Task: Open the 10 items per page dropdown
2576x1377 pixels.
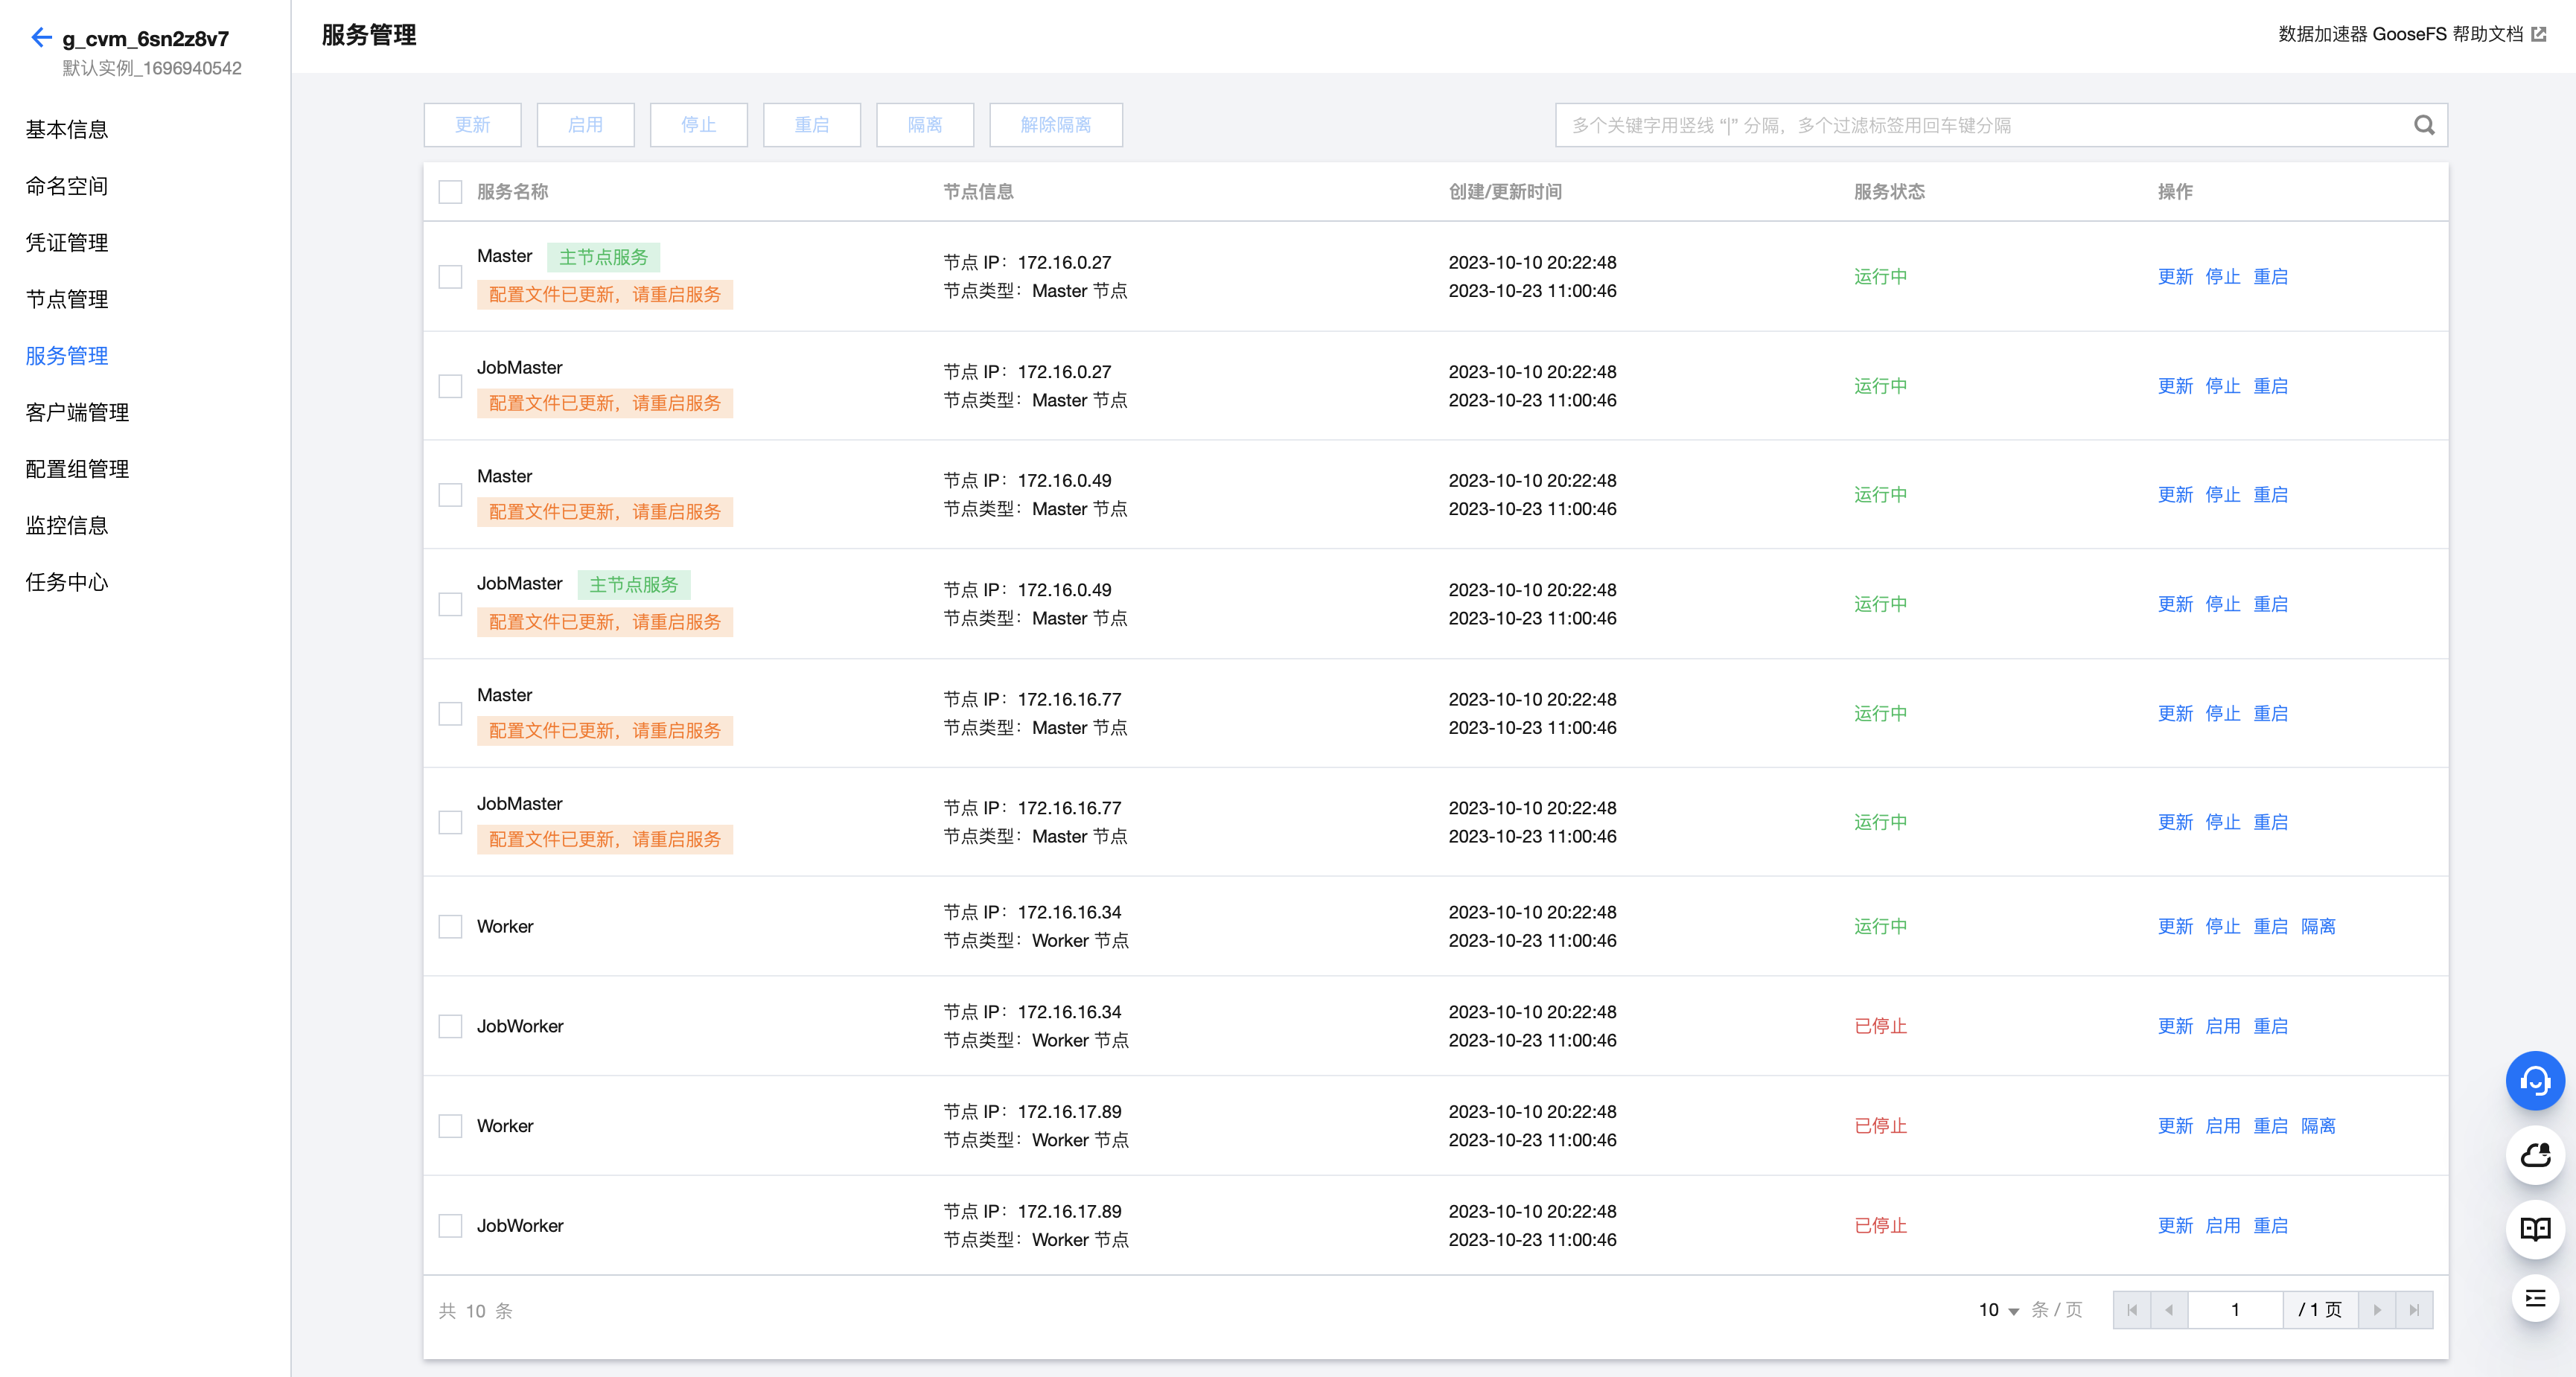Action: pos(1998,1310)
